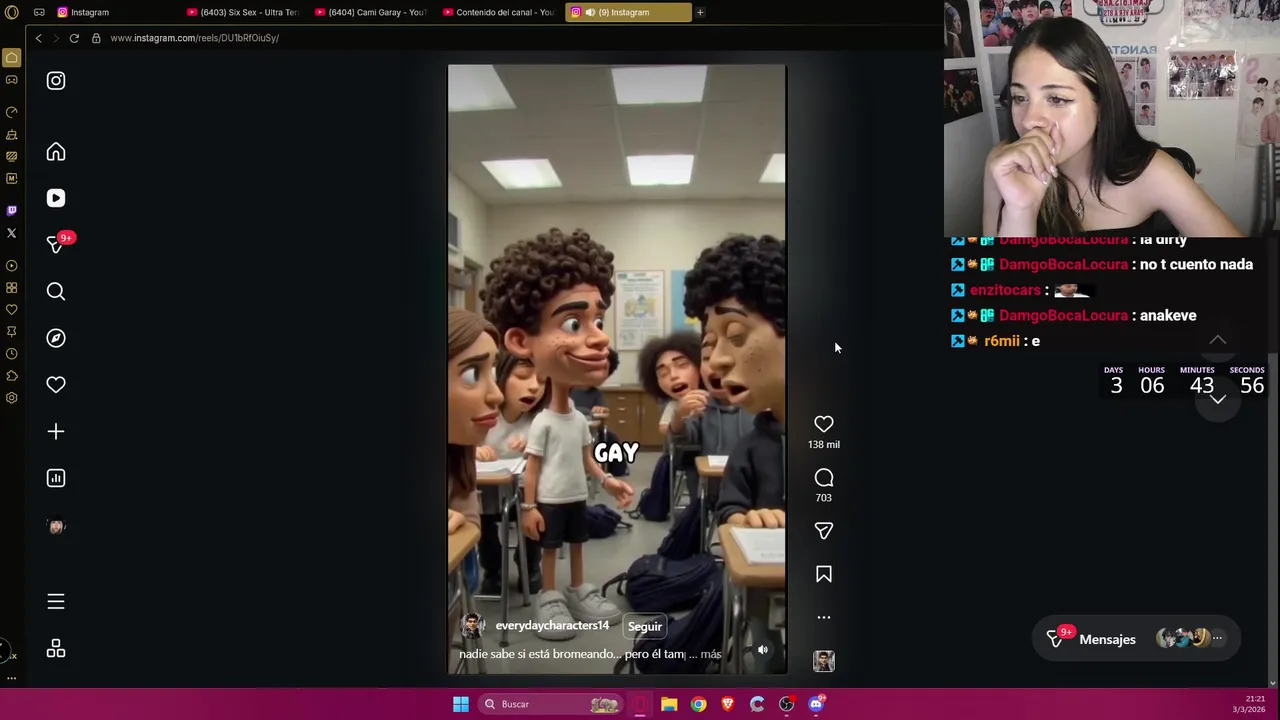
Task: Open Opera sidebar settings gear
Action: coord(12,398)
